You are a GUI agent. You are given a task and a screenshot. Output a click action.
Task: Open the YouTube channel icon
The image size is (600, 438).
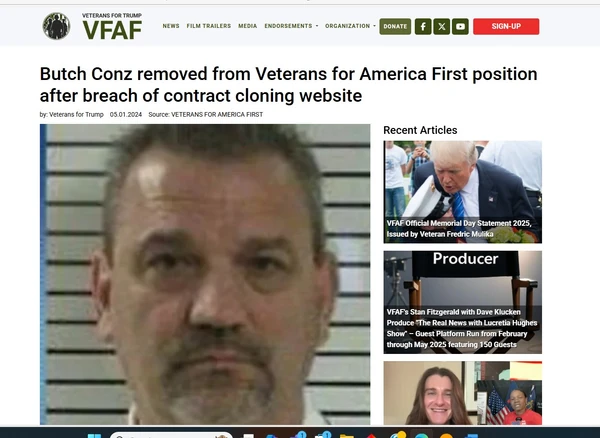point(460,26)
